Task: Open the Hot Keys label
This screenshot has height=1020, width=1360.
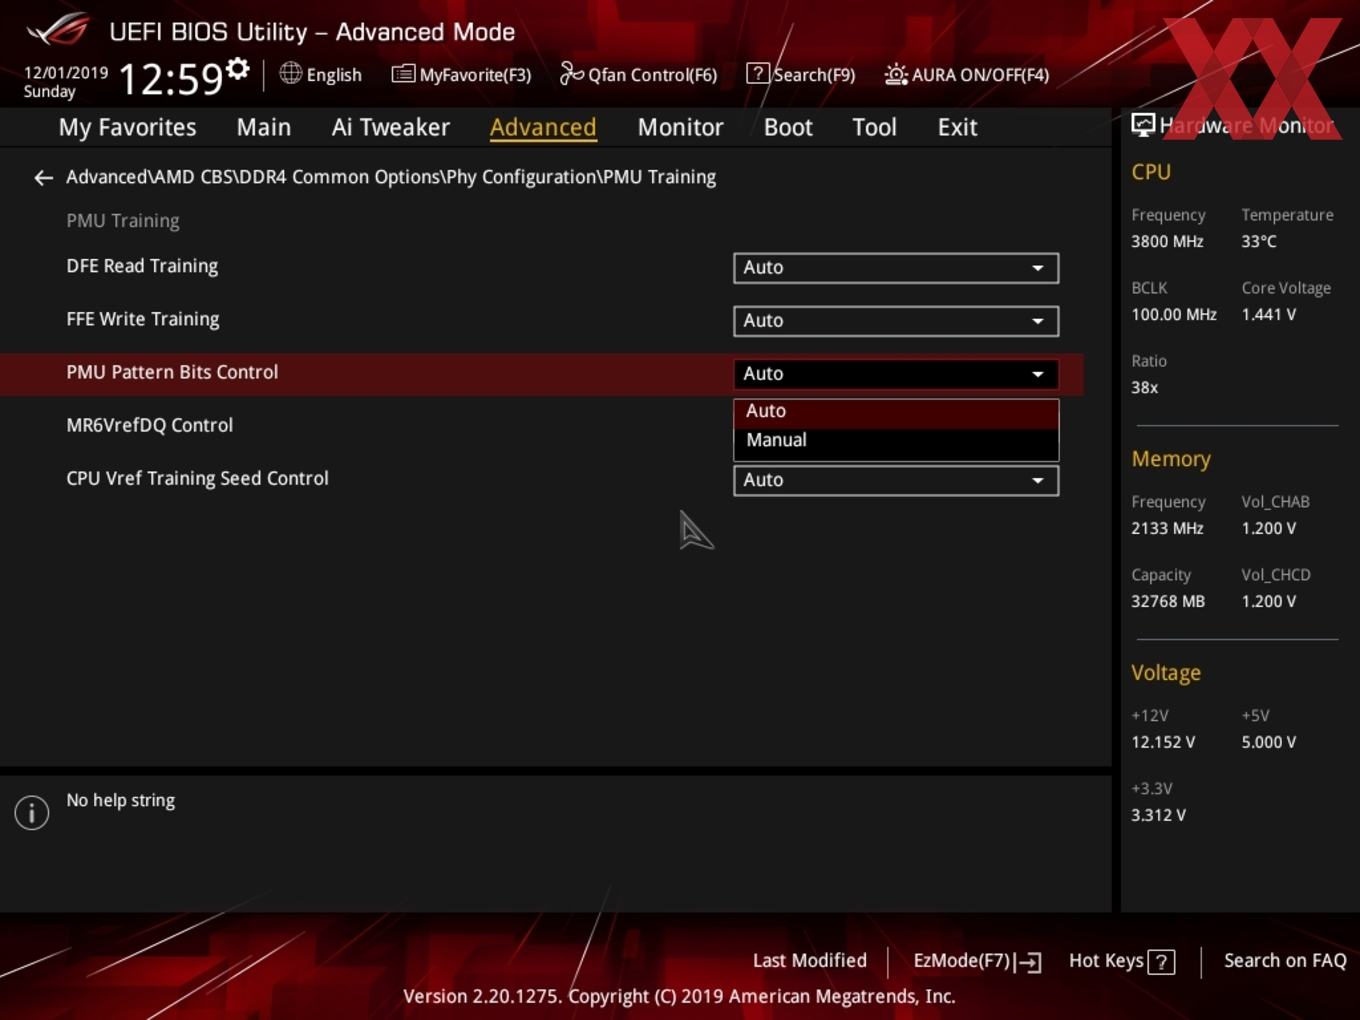Action: point(1106,961)
